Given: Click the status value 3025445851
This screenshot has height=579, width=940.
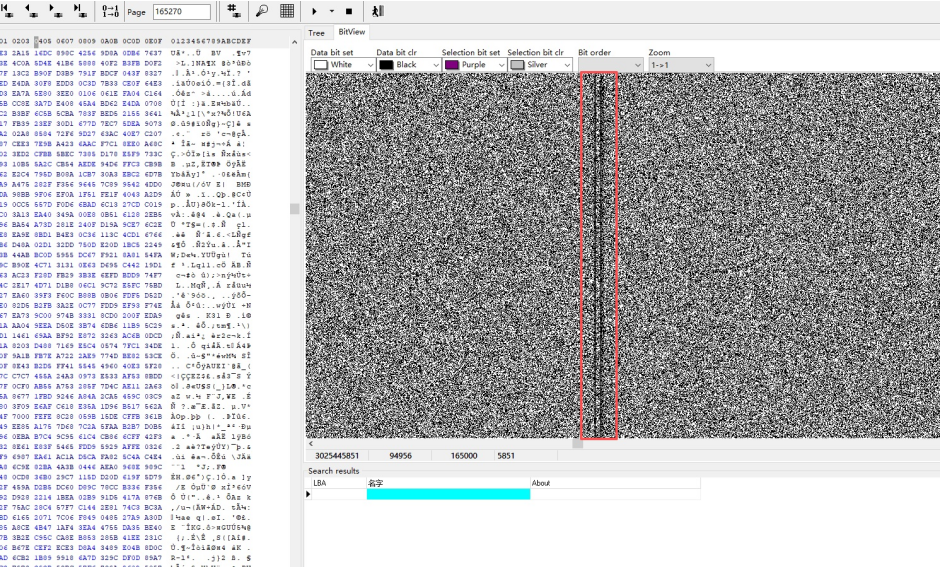Looking at the screenshot, I should tap(337, 456).
